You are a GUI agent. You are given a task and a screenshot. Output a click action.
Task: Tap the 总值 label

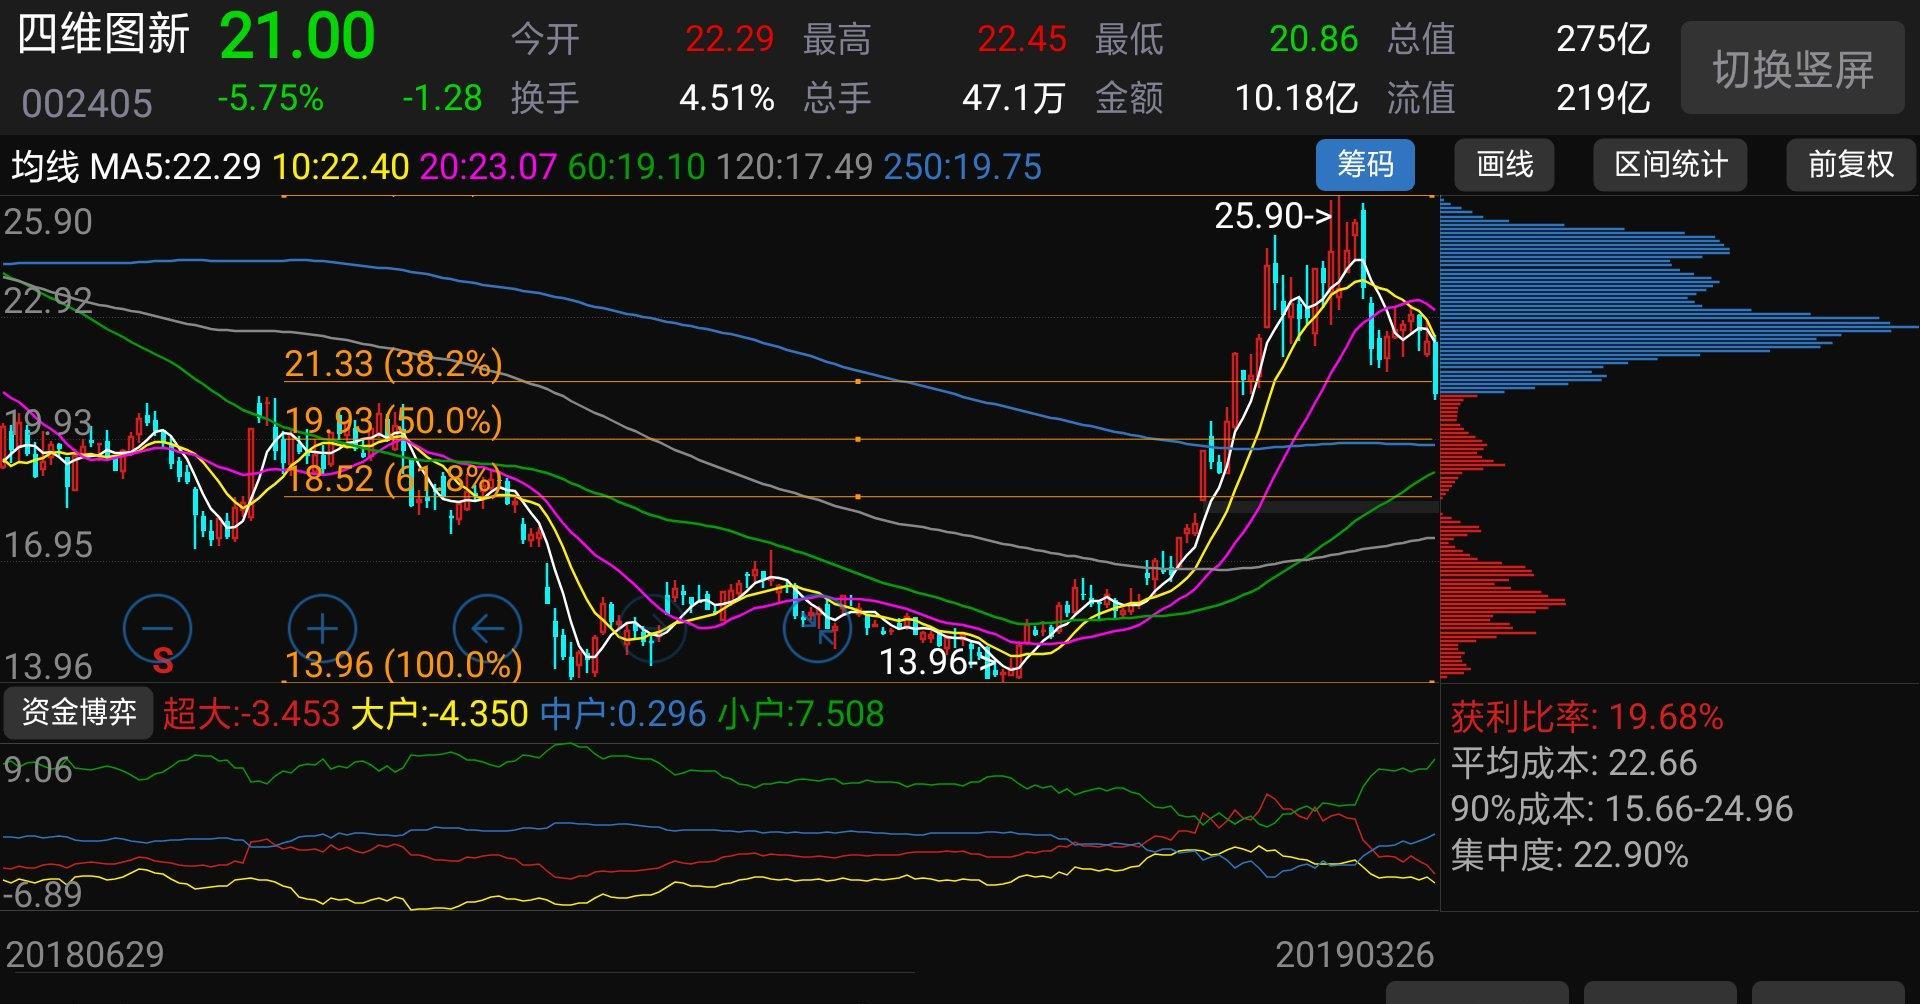(1421, 39)
